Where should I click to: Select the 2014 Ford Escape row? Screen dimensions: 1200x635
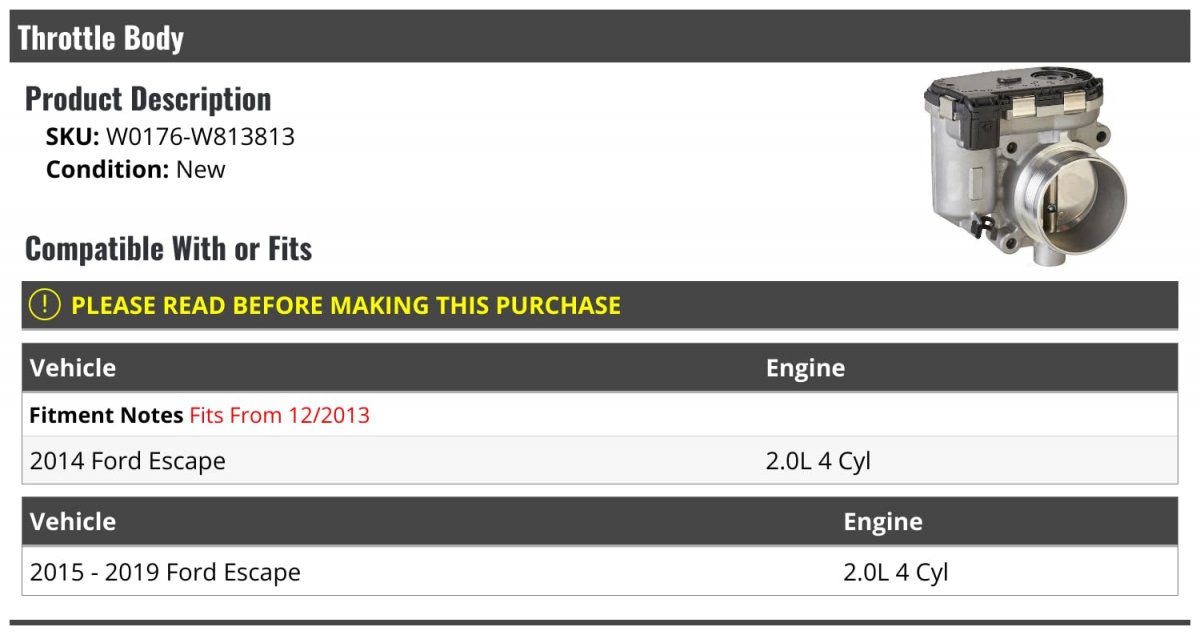pos(128,461)
